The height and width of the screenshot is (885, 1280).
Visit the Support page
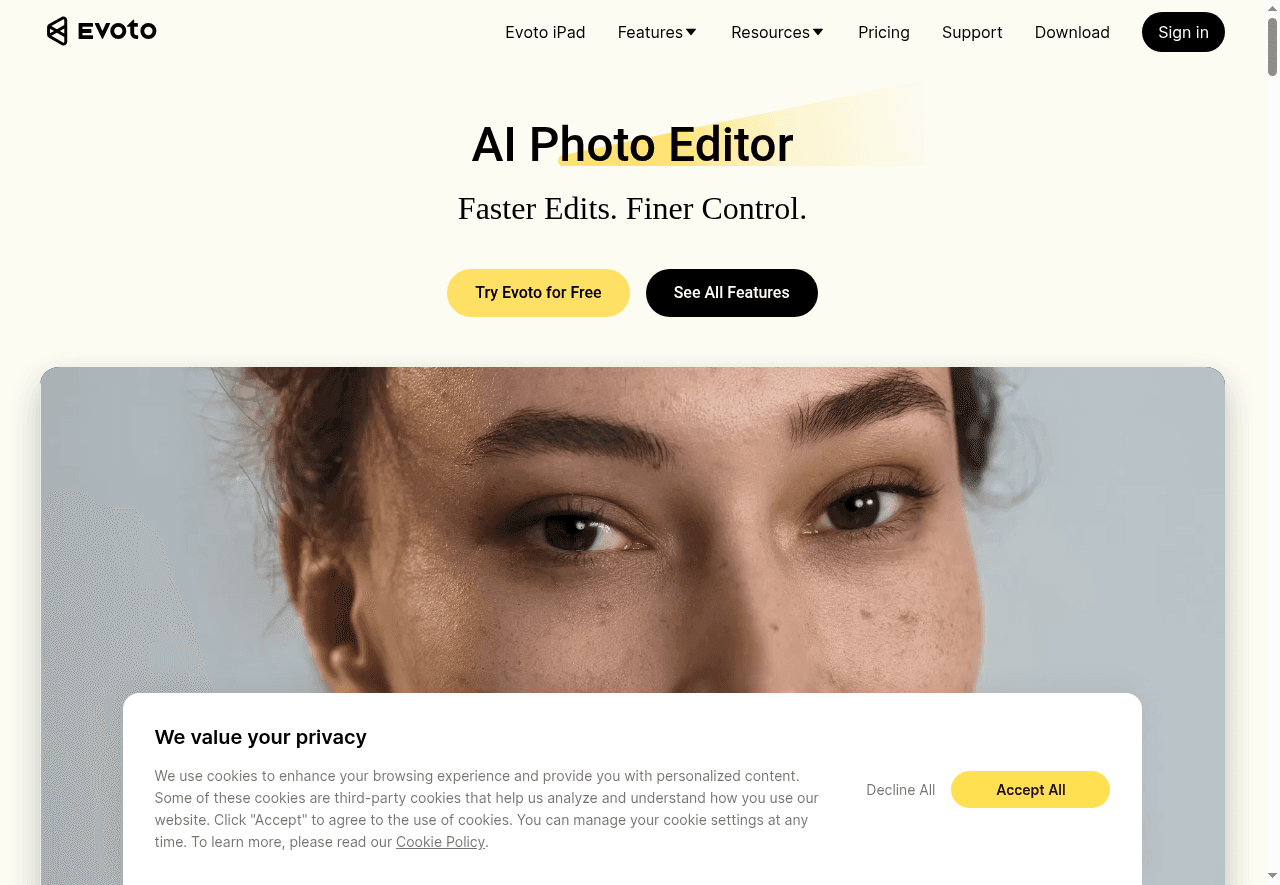pyautogui.click(x=972, y=32)
